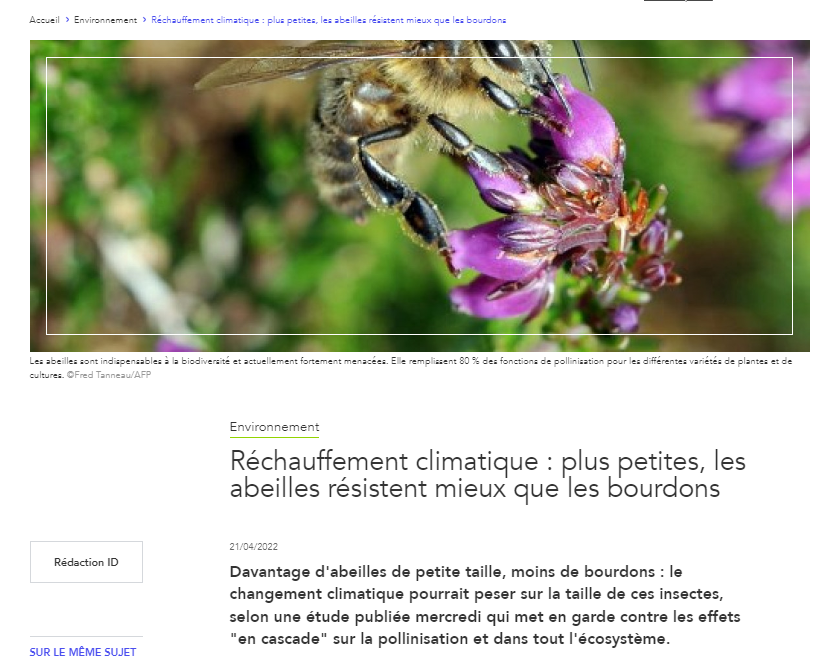Click the SUR LE MÊME SUJET heading
Image resolution: width=832 pixels, height=659 pixels.
(x=83, y=652)
